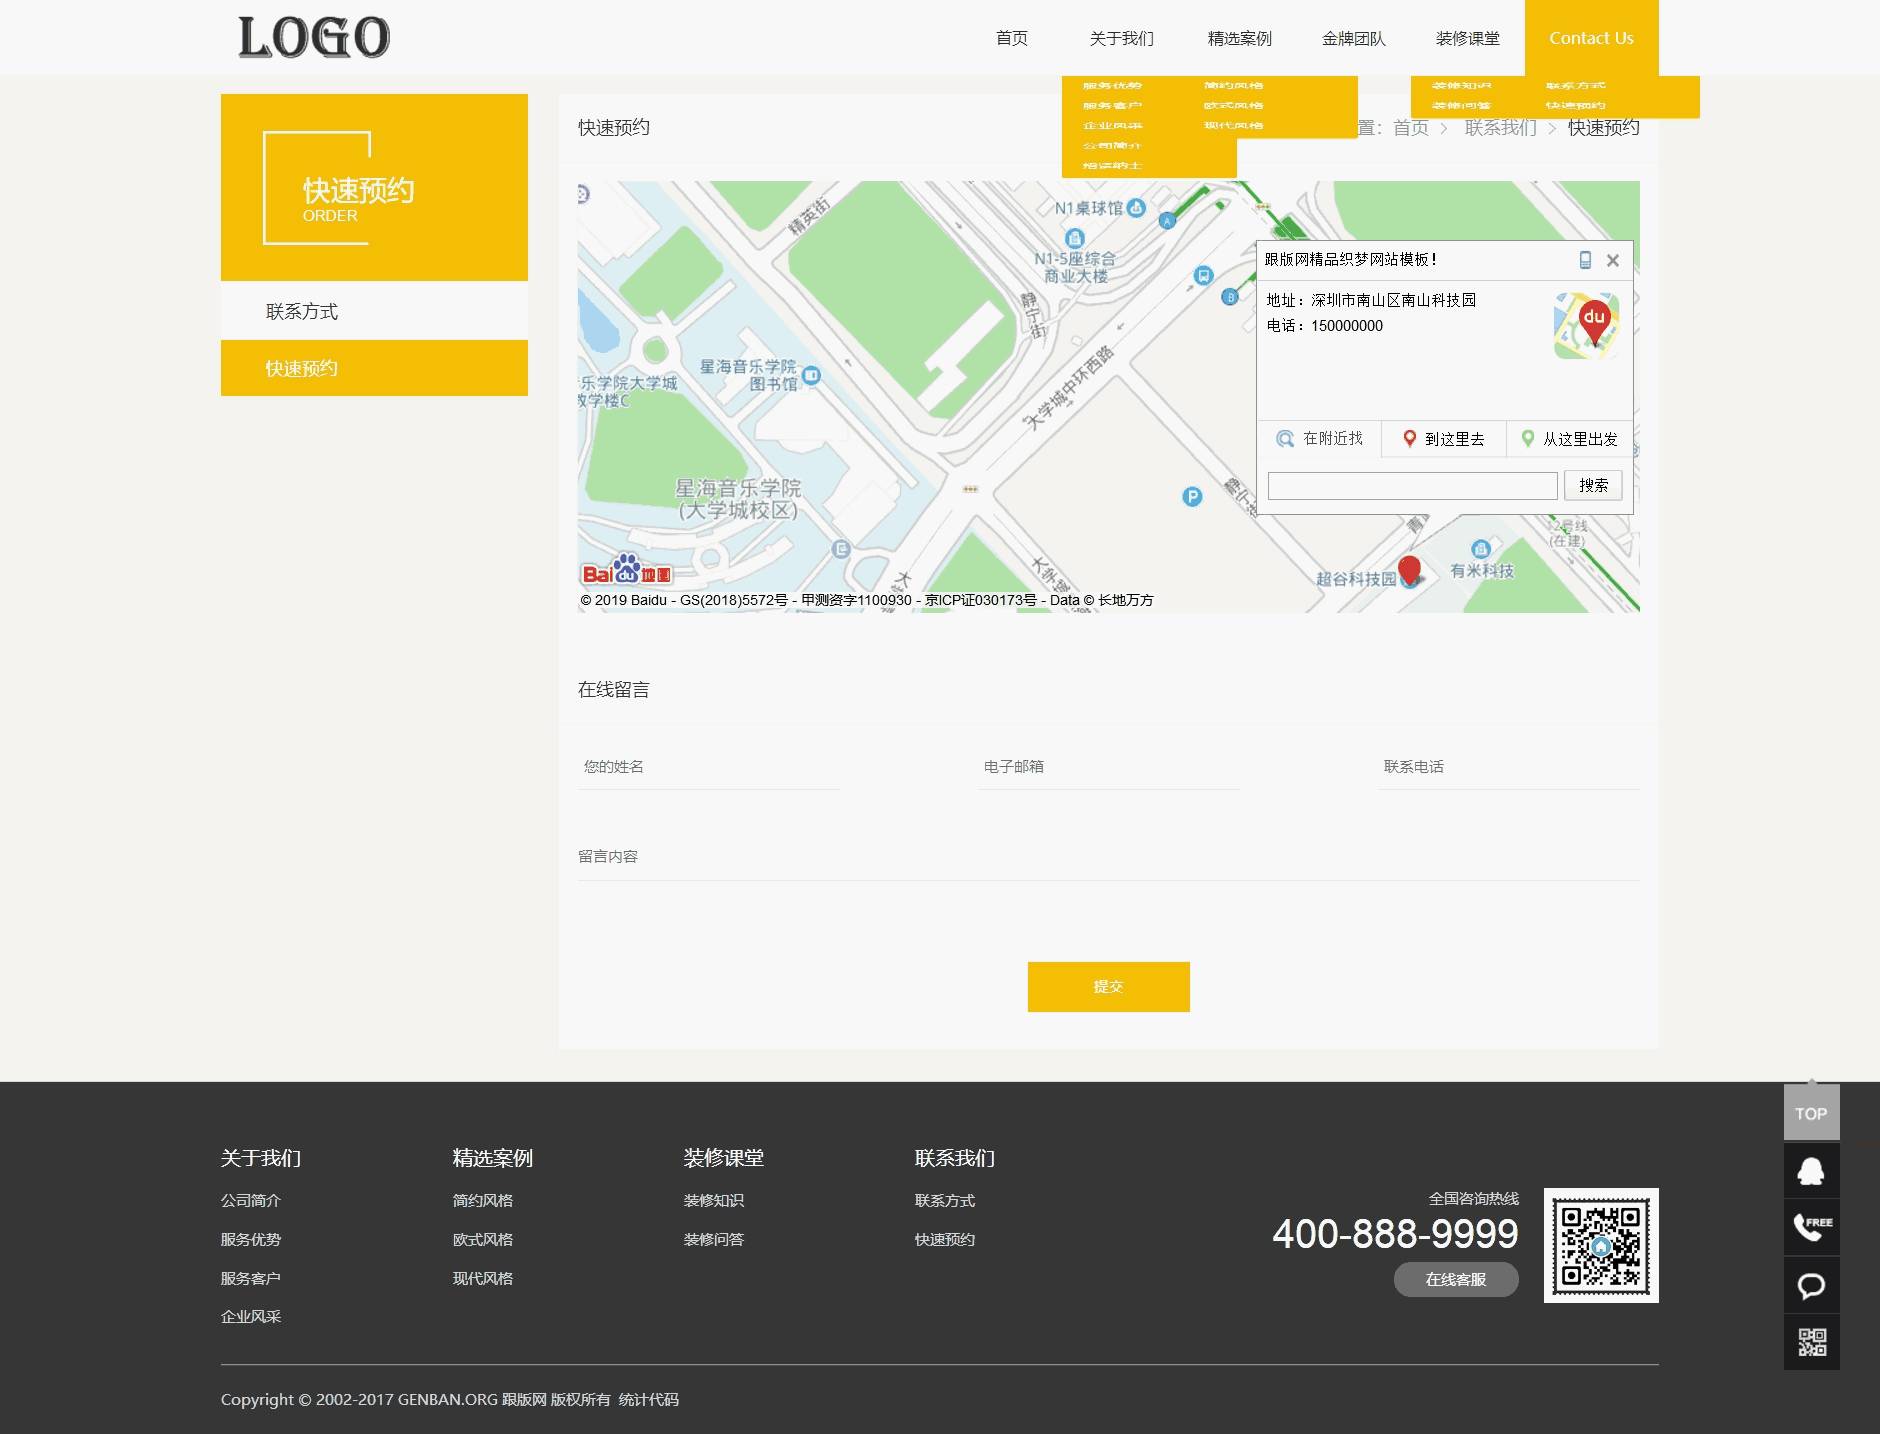
Task: Open 现代风格 link in footer
Action: [x=482, y=1278]
